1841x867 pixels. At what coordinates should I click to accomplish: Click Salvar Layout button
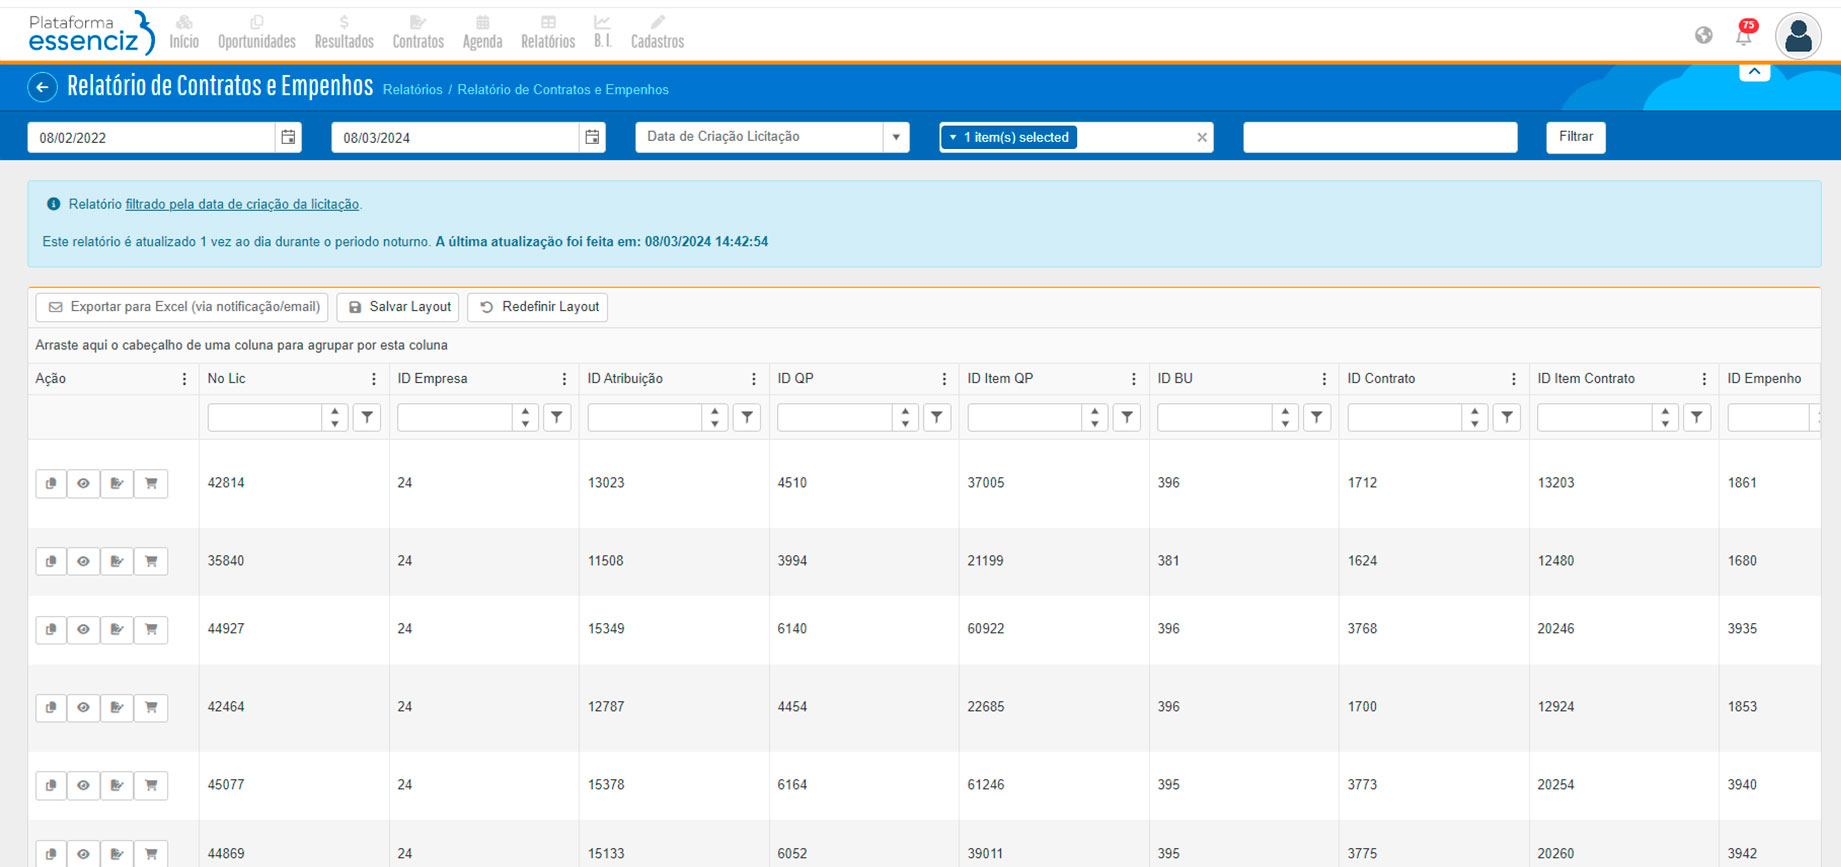click(x=398, y=307)
